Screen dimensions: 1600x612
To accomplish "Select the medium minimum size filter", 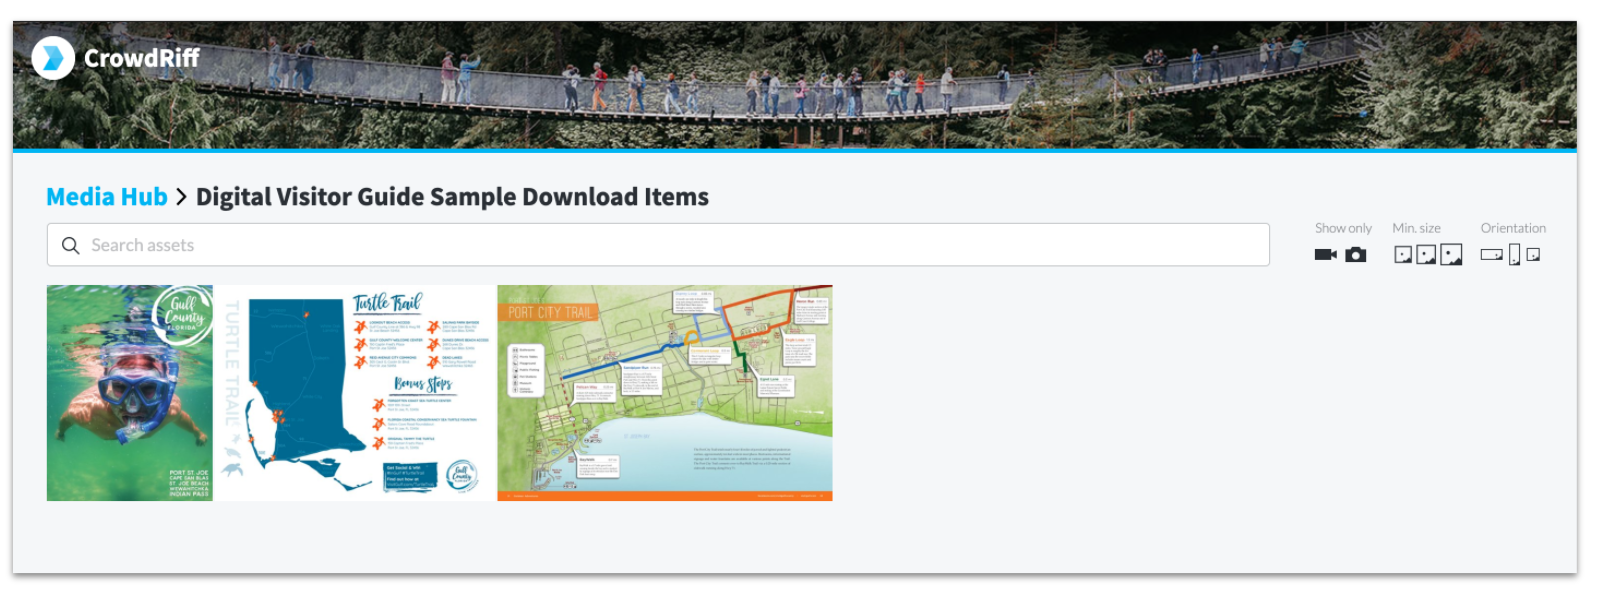I will tap(1426, 255).
